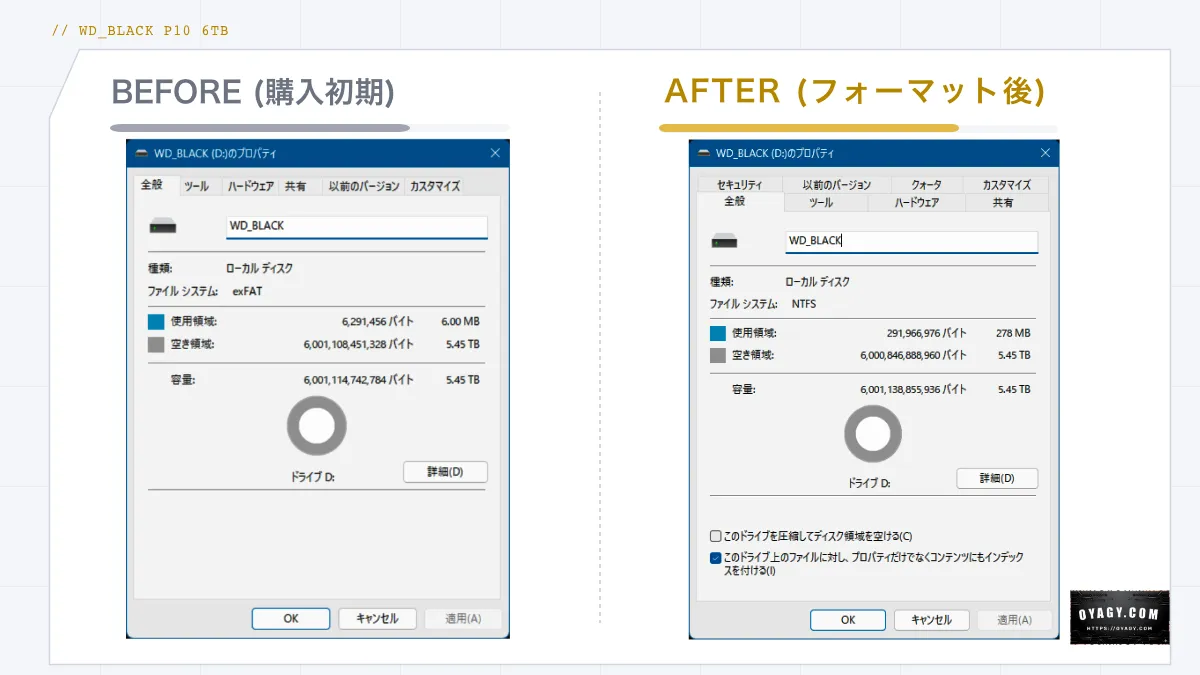Click キャンセル in the BEFORE dialog
The width and height of the screenshot is (1200, 675).
pos(377,619)
